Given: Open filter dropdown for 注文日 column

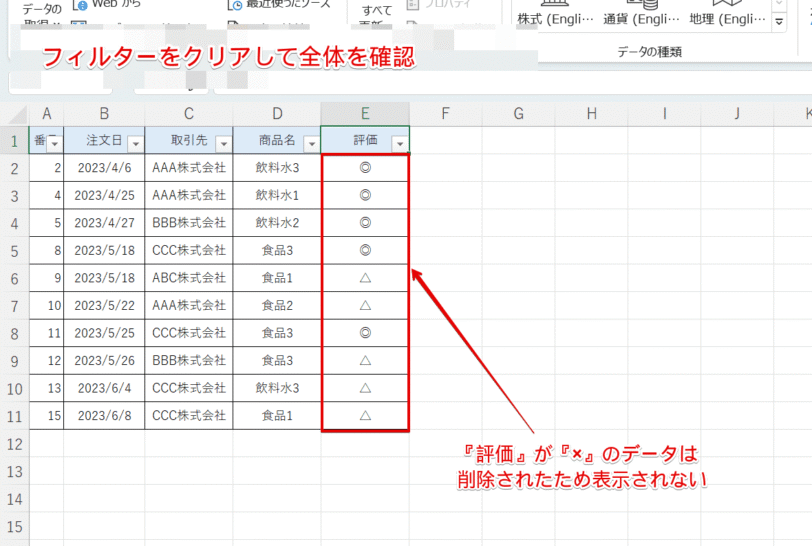Looking at the screenshot, I should point(136,144).
